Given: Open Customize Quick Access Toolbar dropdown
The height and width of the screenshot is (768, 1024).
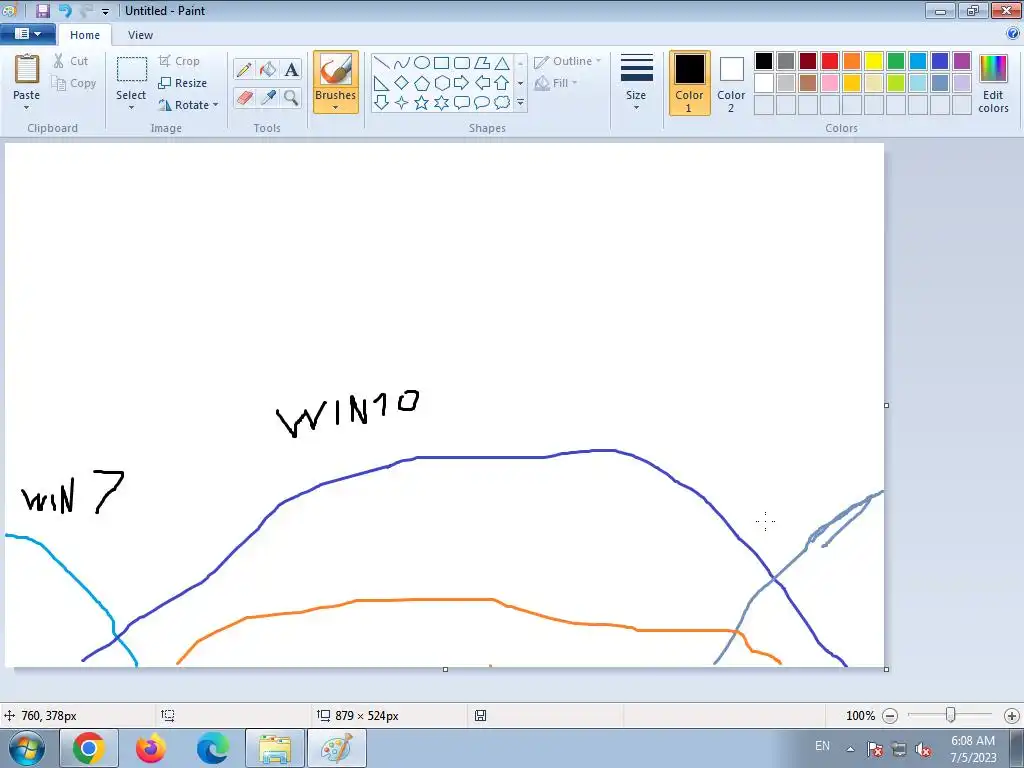Looking at the screenshot, I should (x=105, y=11).
